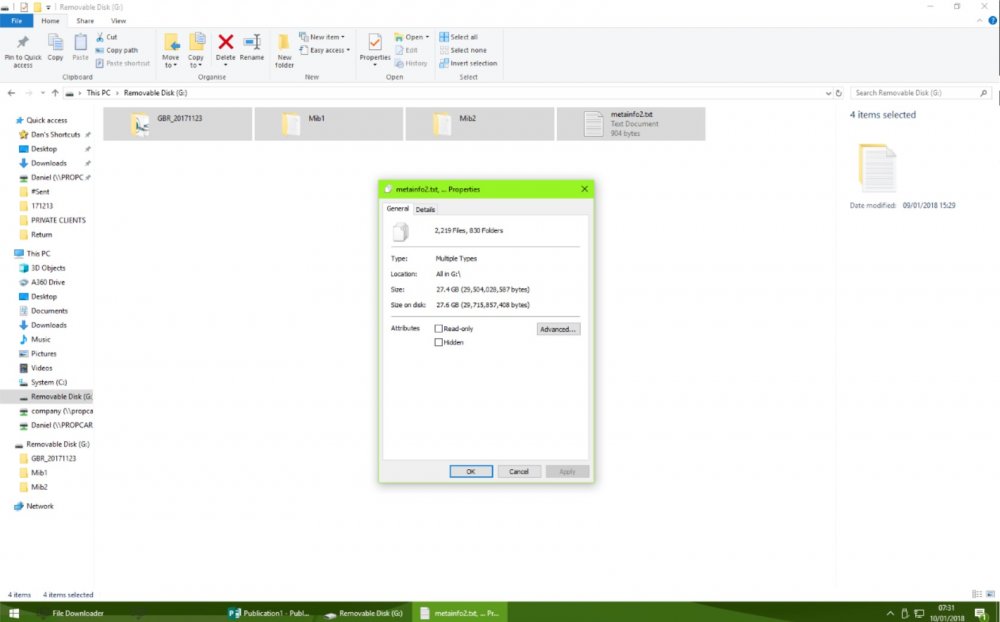Screen dimensions: 1000x622
Task: Enable the Read-only checkbox
Action: [x=438, y=329]
